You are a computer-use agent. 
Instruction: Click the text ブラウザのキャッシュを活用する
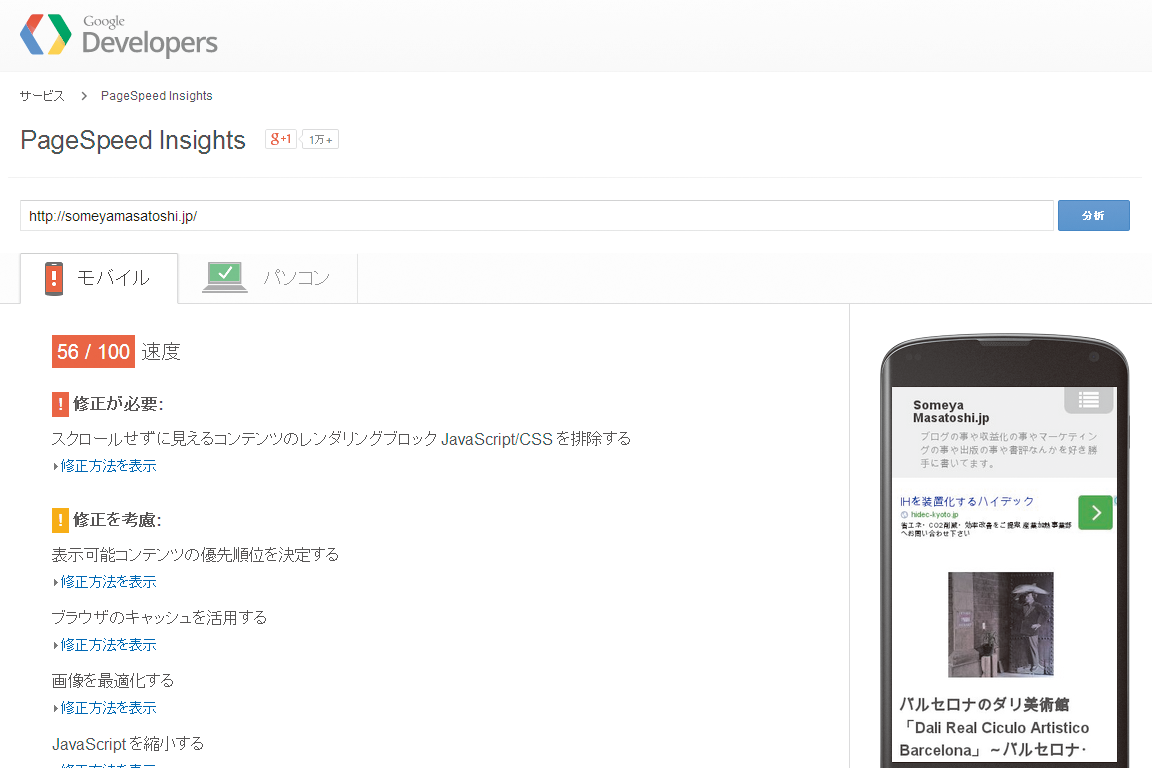159,617
